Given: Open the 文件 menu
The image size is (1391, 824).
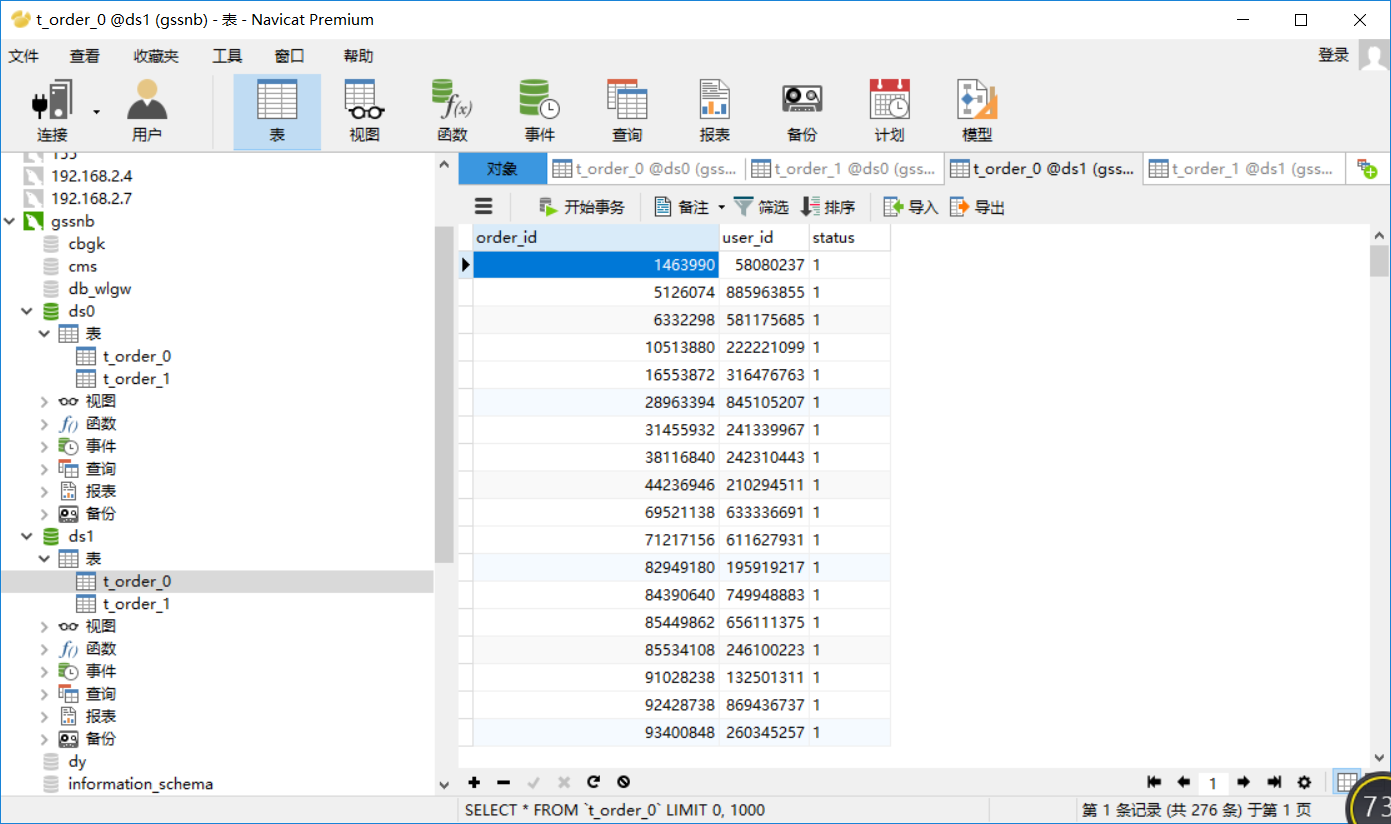Looking at the screenshot, I should (24, 56).
